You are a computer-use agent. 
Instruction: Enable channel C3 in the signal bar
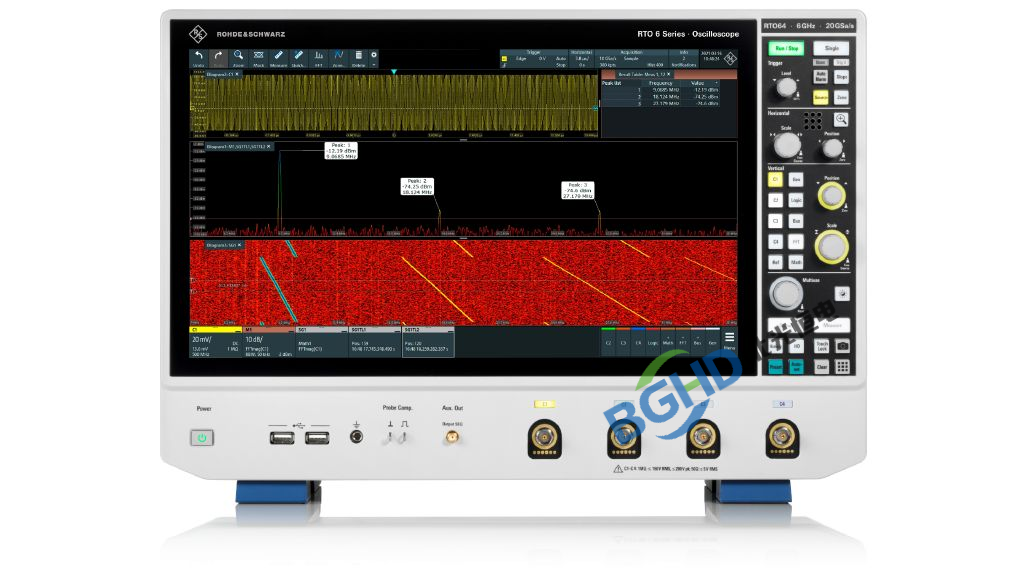click(623, 342)
